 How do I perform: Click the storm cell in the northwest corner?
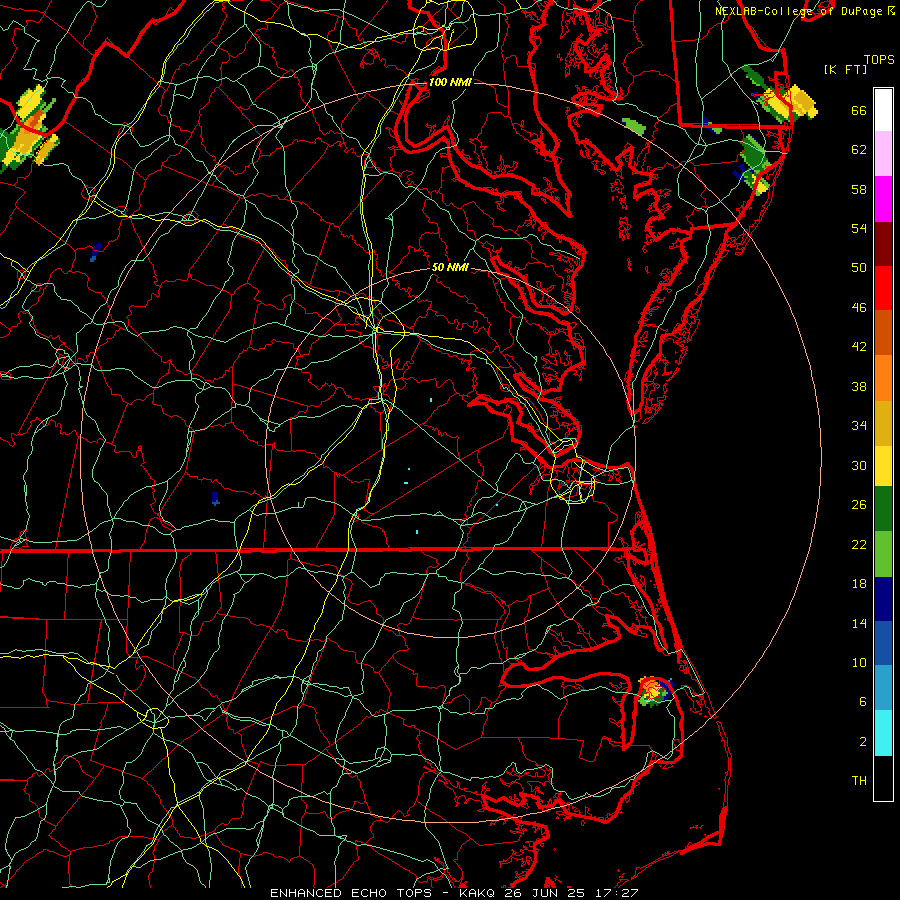(x=29, y=129)
